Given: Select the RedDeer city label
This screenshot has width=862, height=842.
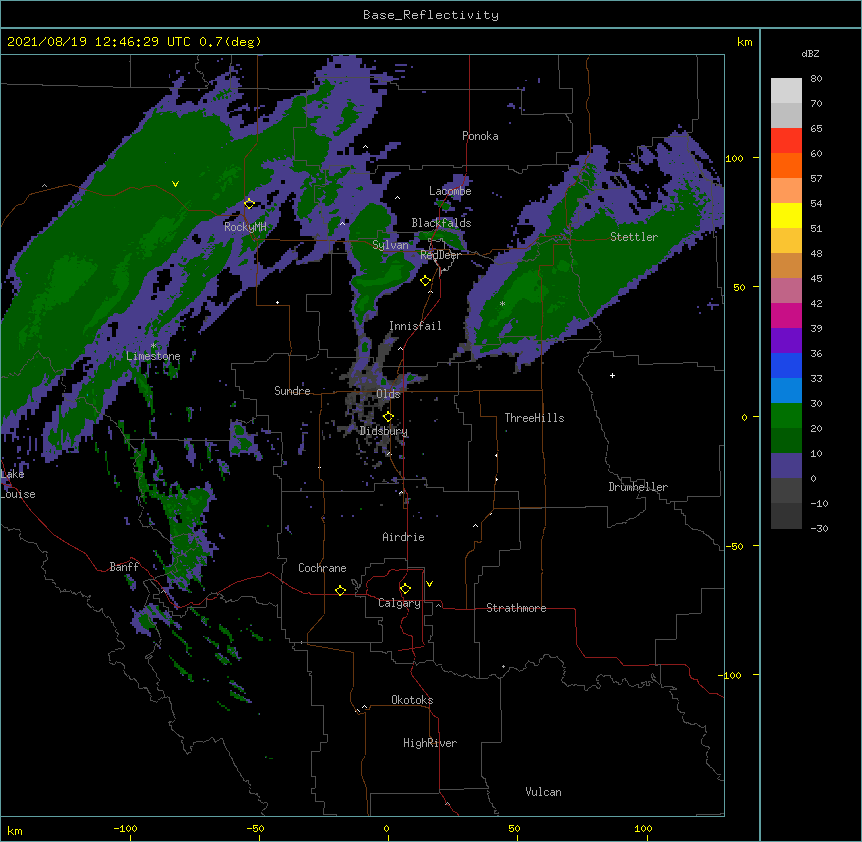Looking at the screenshot, I should coord(440,255).
